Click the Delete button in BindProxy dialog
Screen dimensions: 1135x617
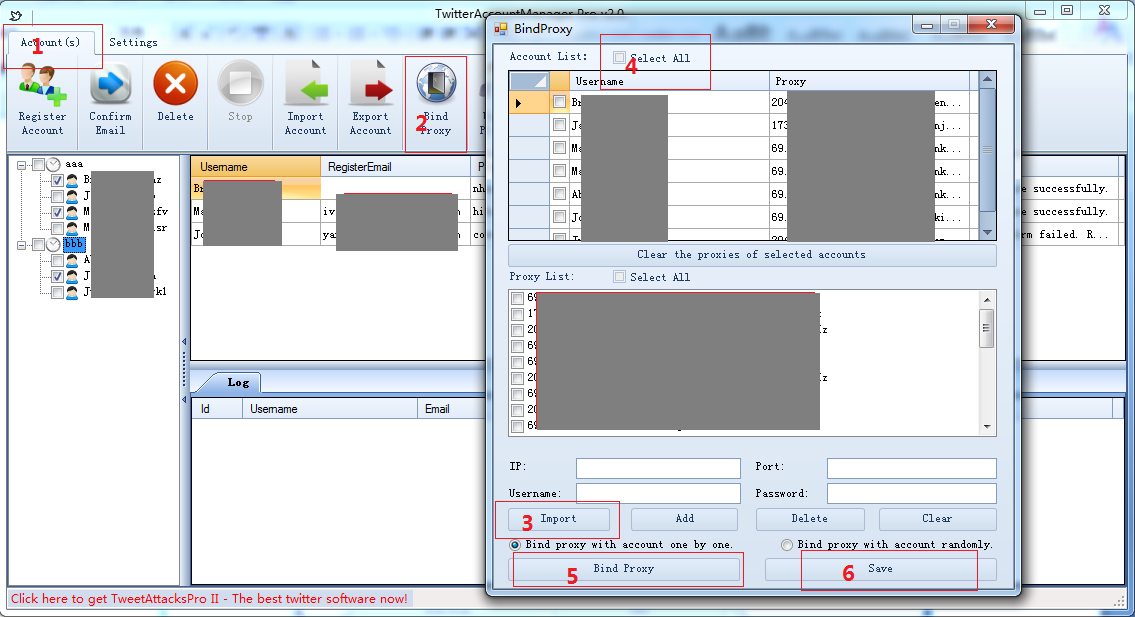point(810,519)
